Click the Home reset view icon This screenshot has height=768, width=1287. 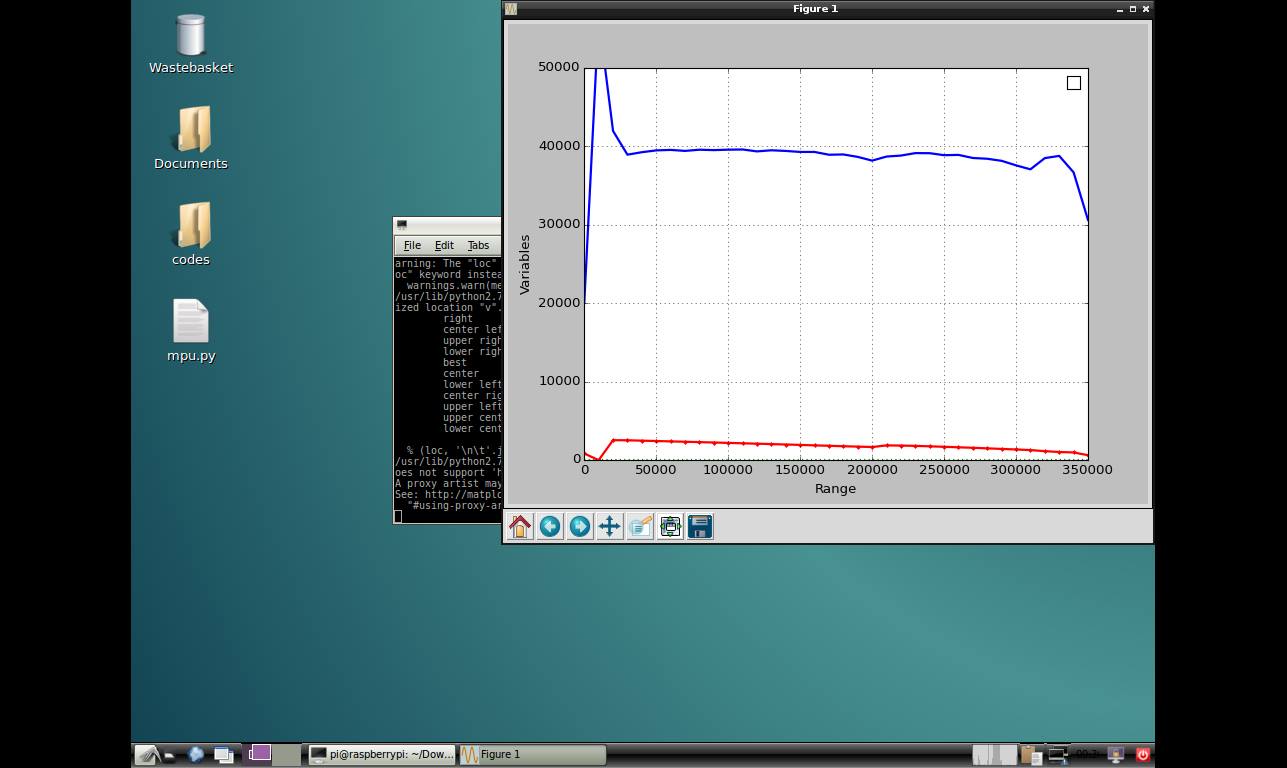click(520, 526)
